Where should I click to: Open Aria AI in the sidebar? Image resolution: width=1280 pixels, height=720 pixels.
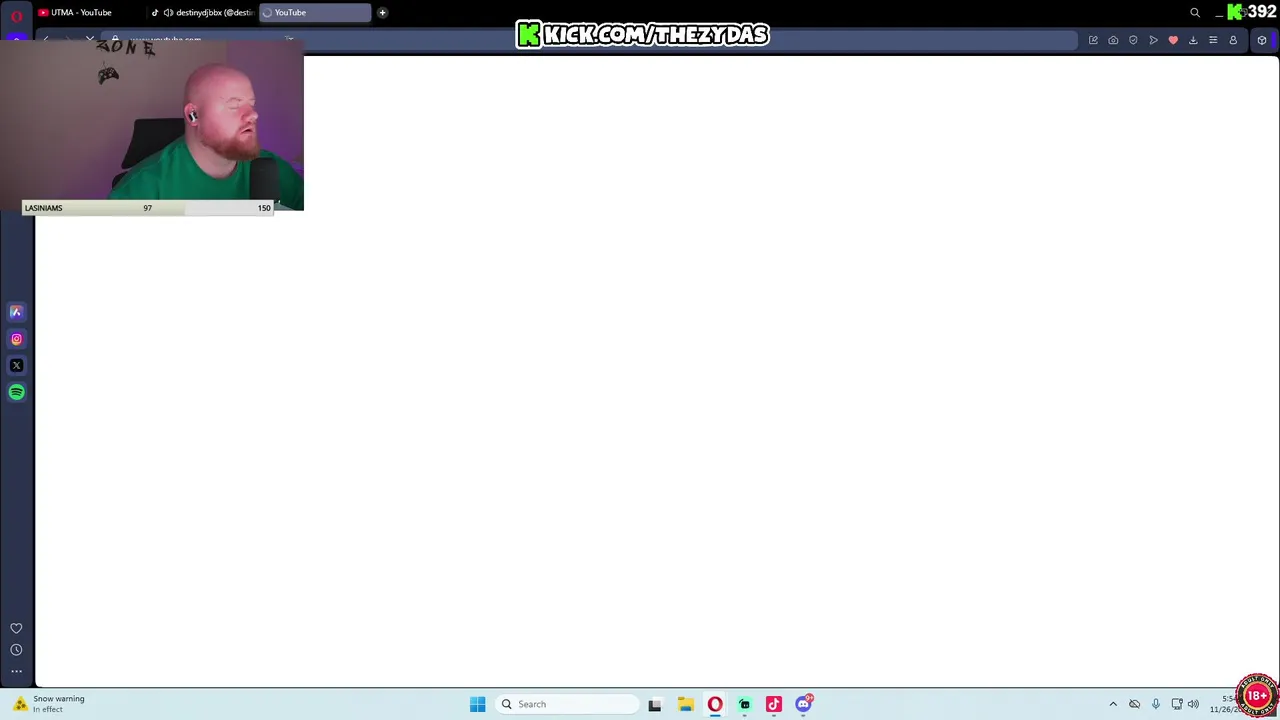16,312
